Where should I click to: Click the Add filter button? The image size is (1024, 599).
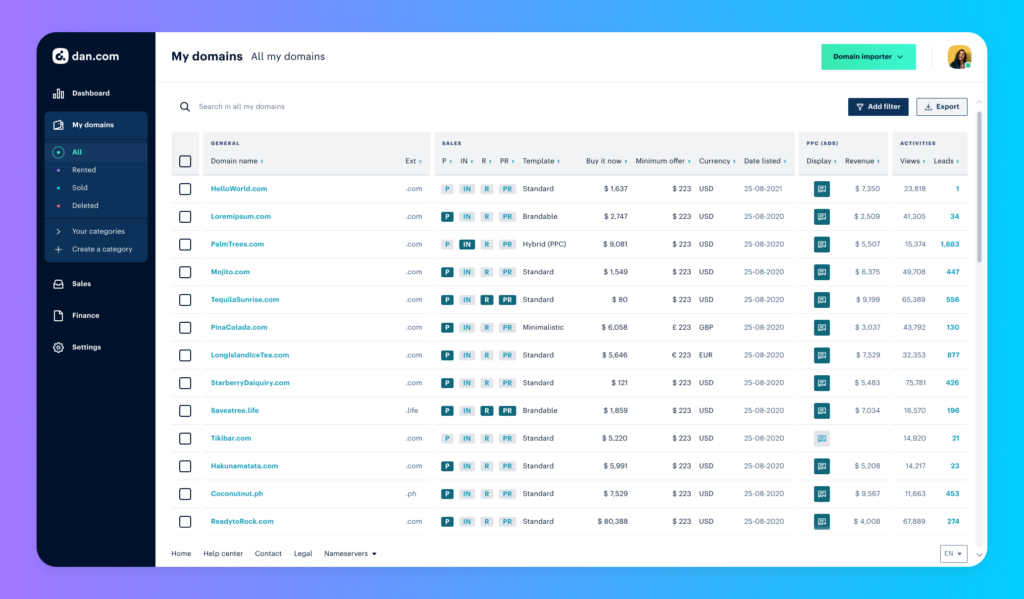coord(878,106)
